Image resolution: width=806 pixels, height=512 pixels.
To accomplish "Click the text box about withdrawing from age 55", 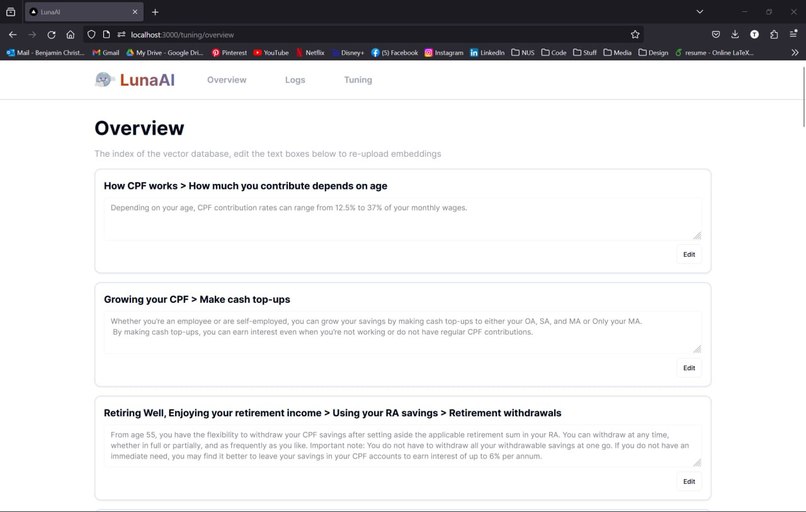I will (402, 446).
